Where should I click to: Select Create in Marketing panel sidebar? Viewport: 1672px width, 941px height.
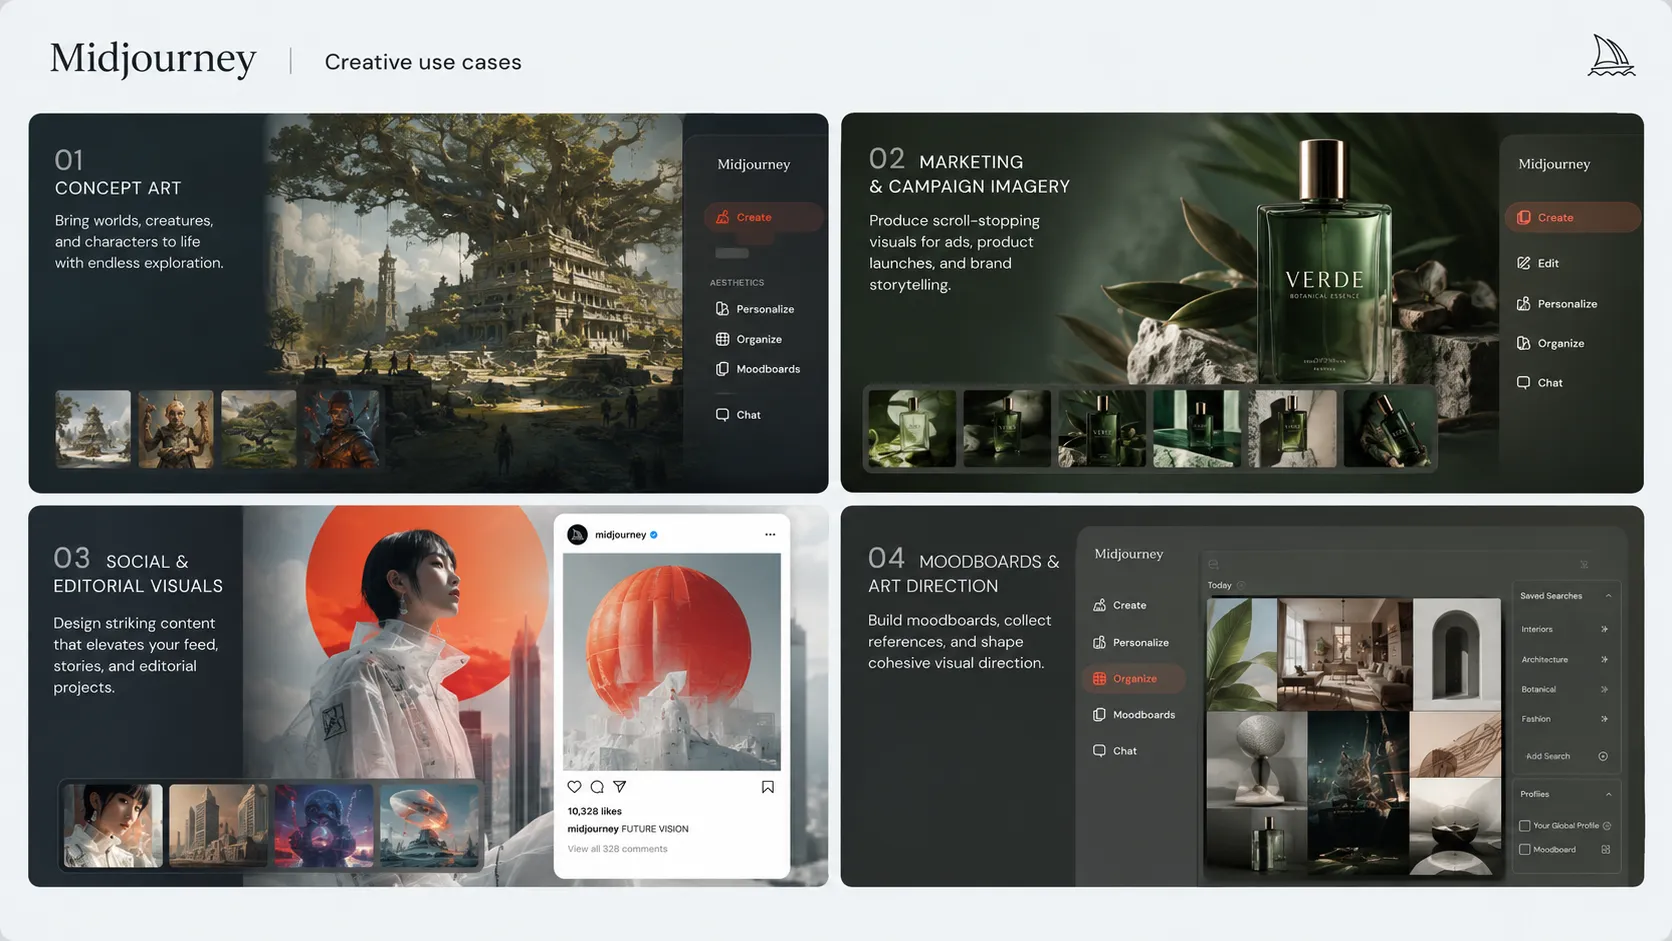[x=1572, y=217]
